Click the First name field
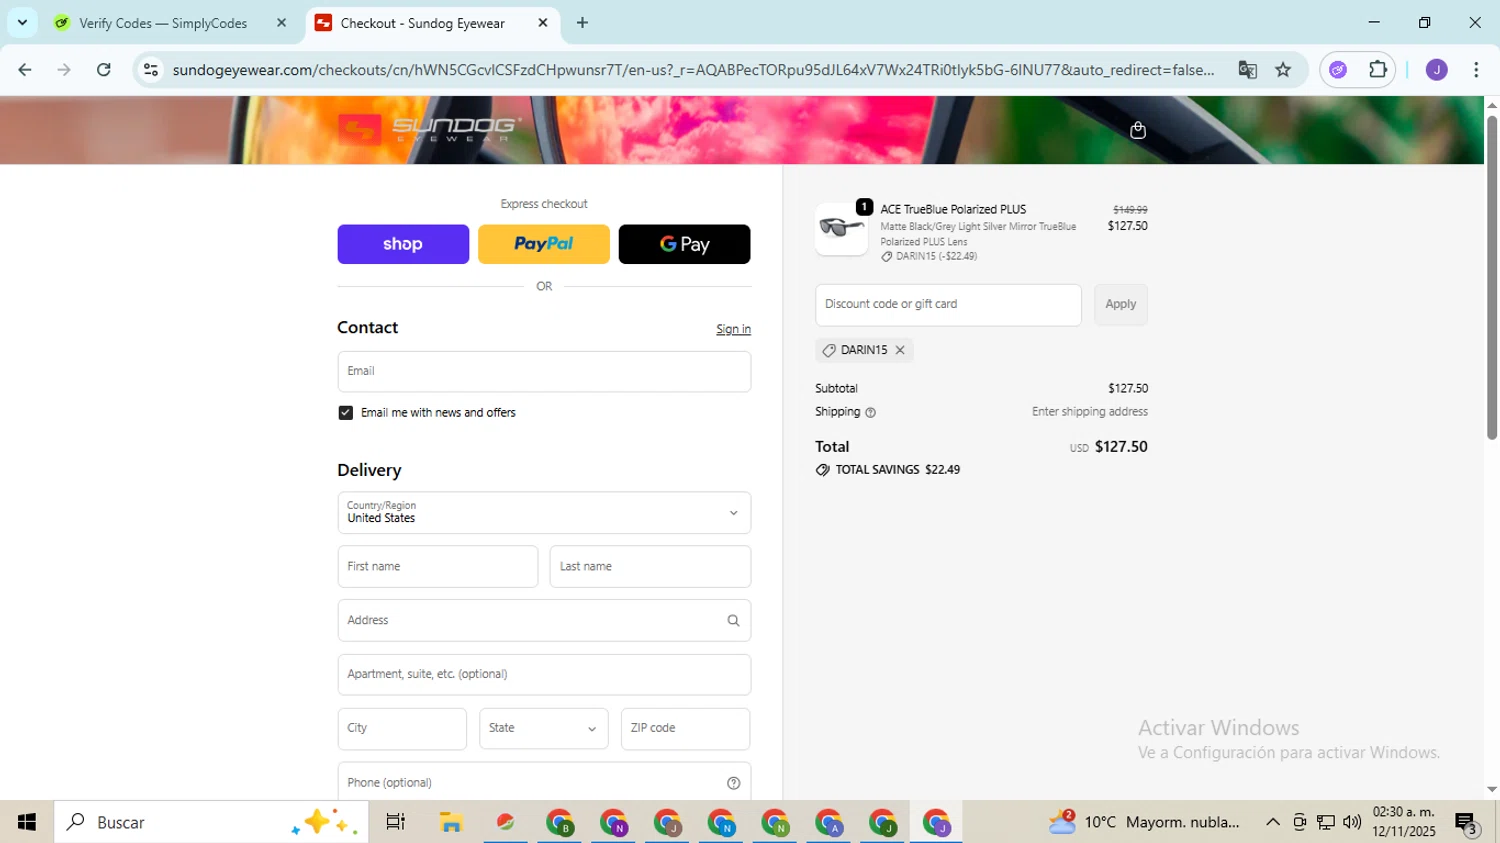Screen dimensions: 1500x843 [438, 567]
